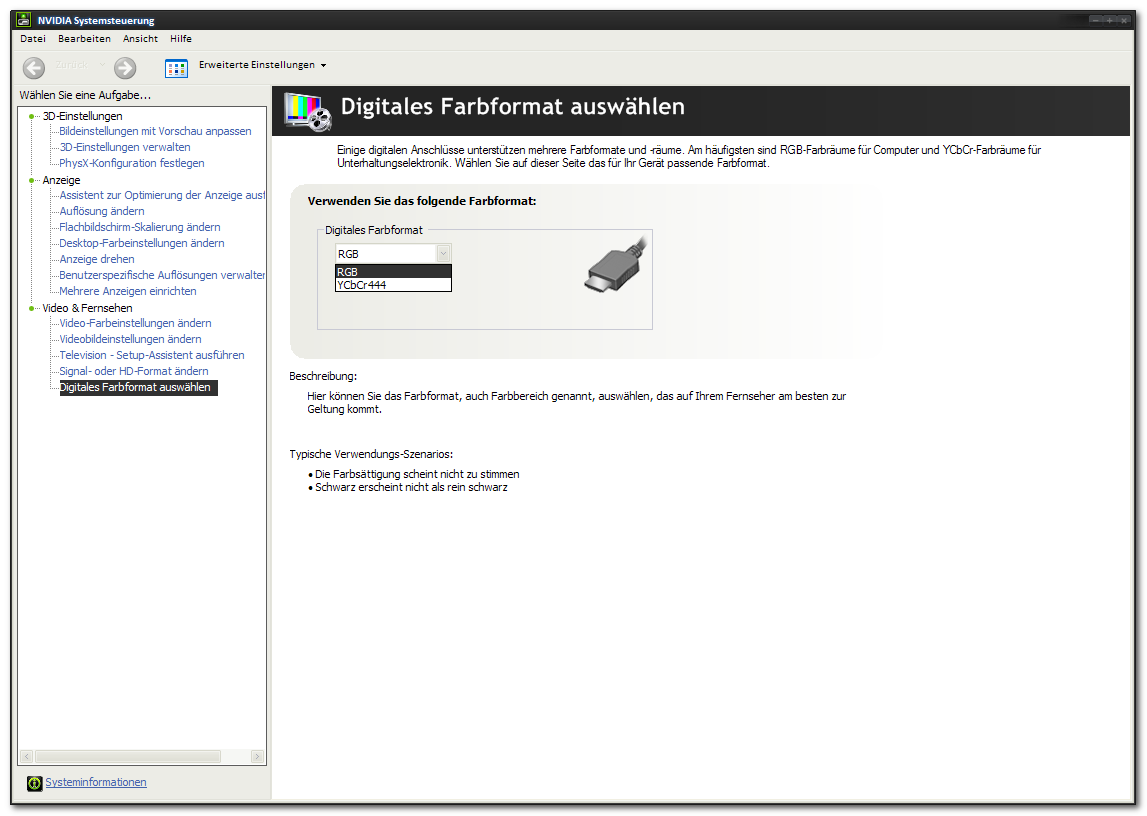This screenshot has height=816, width=1147.
Task: Click the tree scrollbar left arrow
Action: click(26, 757)
